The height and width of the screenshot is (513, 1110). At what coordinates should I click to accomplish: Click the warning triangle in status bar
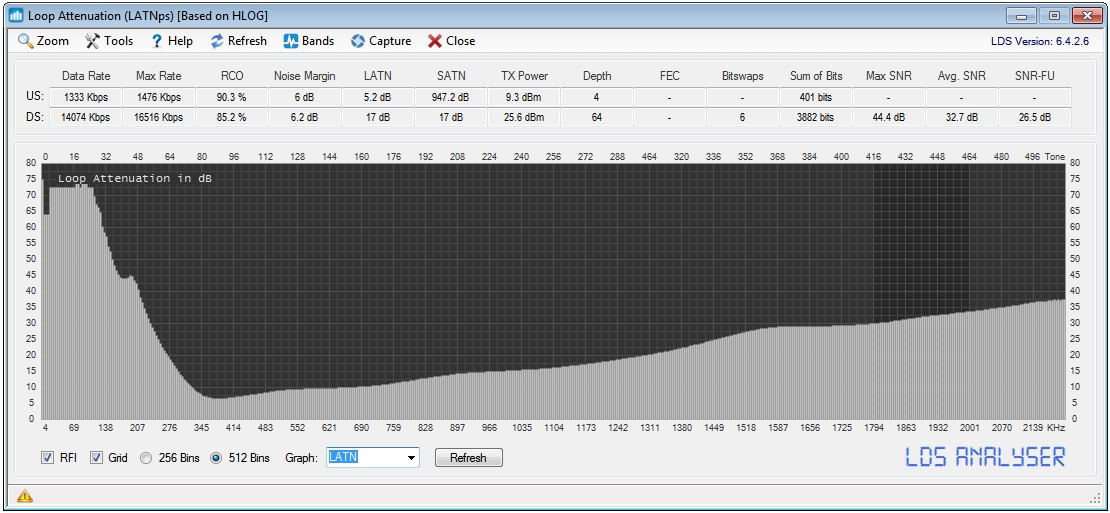coord(24,496)
